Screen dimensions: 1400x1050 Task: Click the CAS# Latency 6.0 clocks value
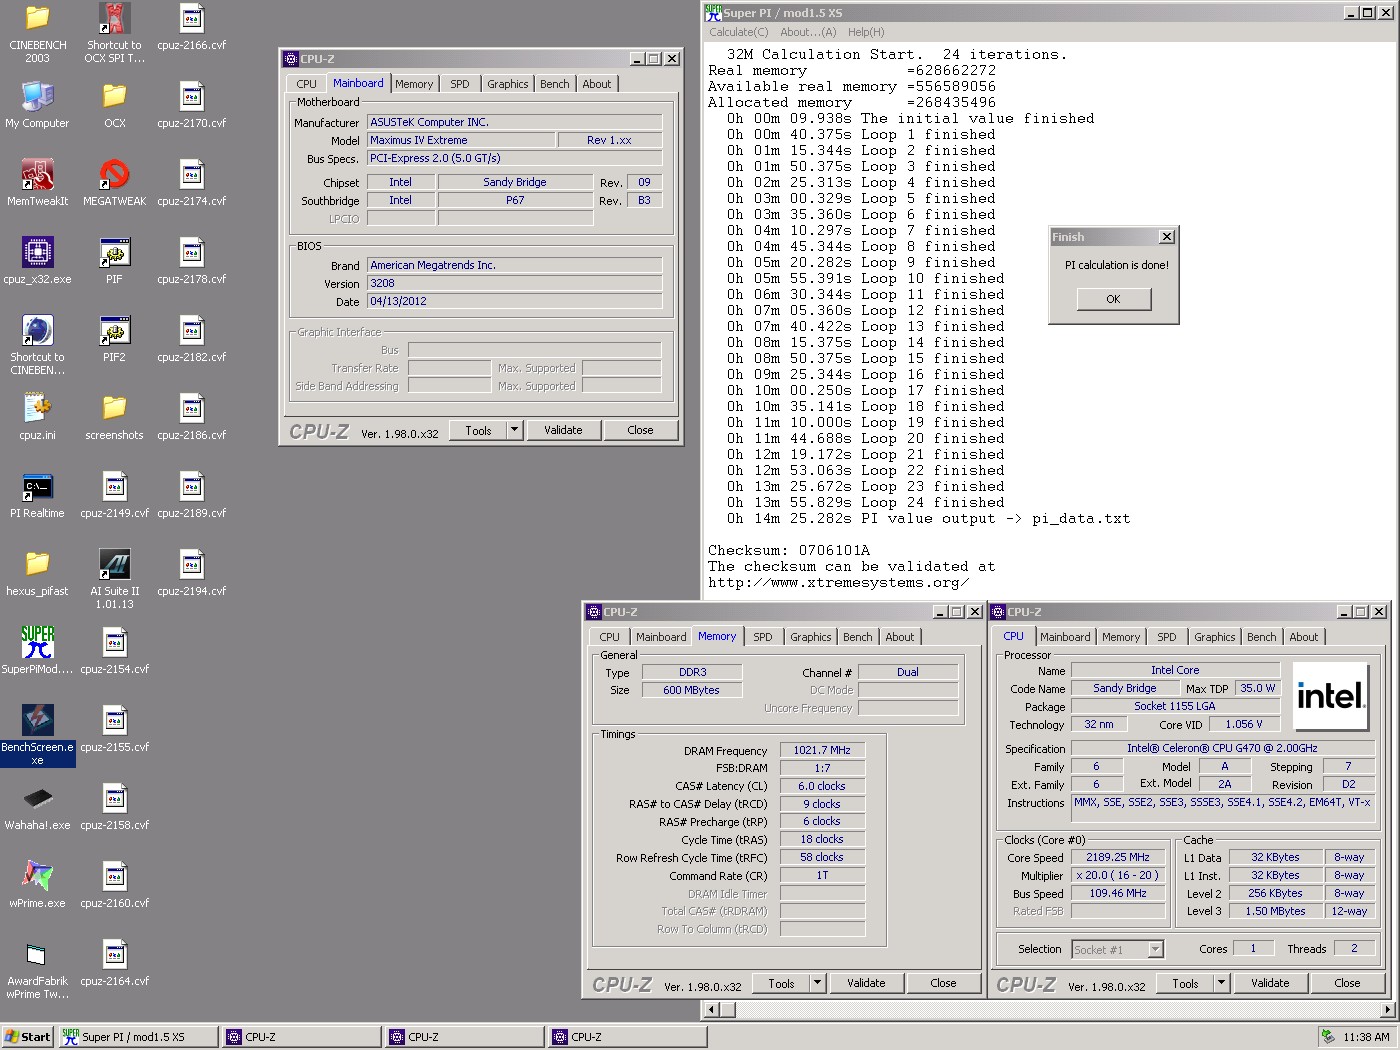(822, 786)
